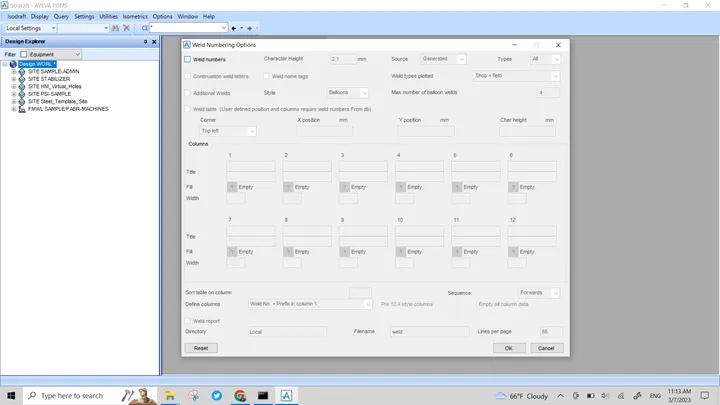Screen dimensions: 720x405
Task: Expand the SITE STABILIZER tree node
Action: coord(14,79)
